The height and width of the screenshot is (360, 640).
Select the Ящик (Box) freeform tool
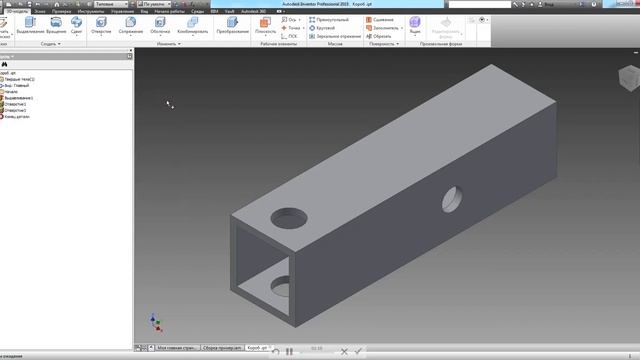415,24
